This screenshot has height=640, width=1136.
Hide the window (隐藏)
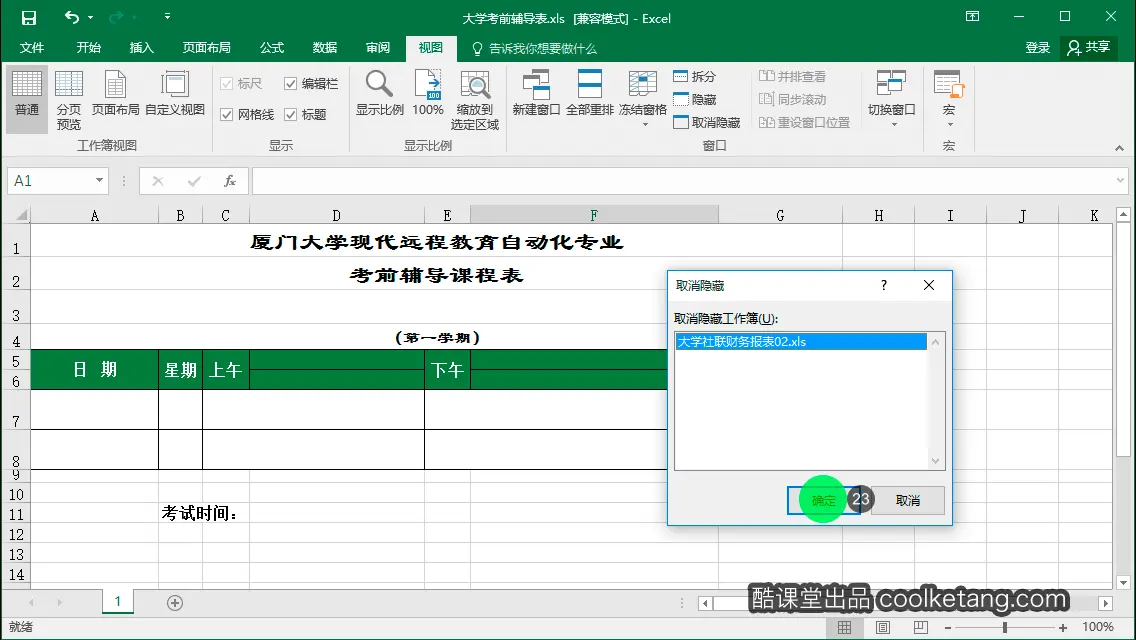[695, 99]
